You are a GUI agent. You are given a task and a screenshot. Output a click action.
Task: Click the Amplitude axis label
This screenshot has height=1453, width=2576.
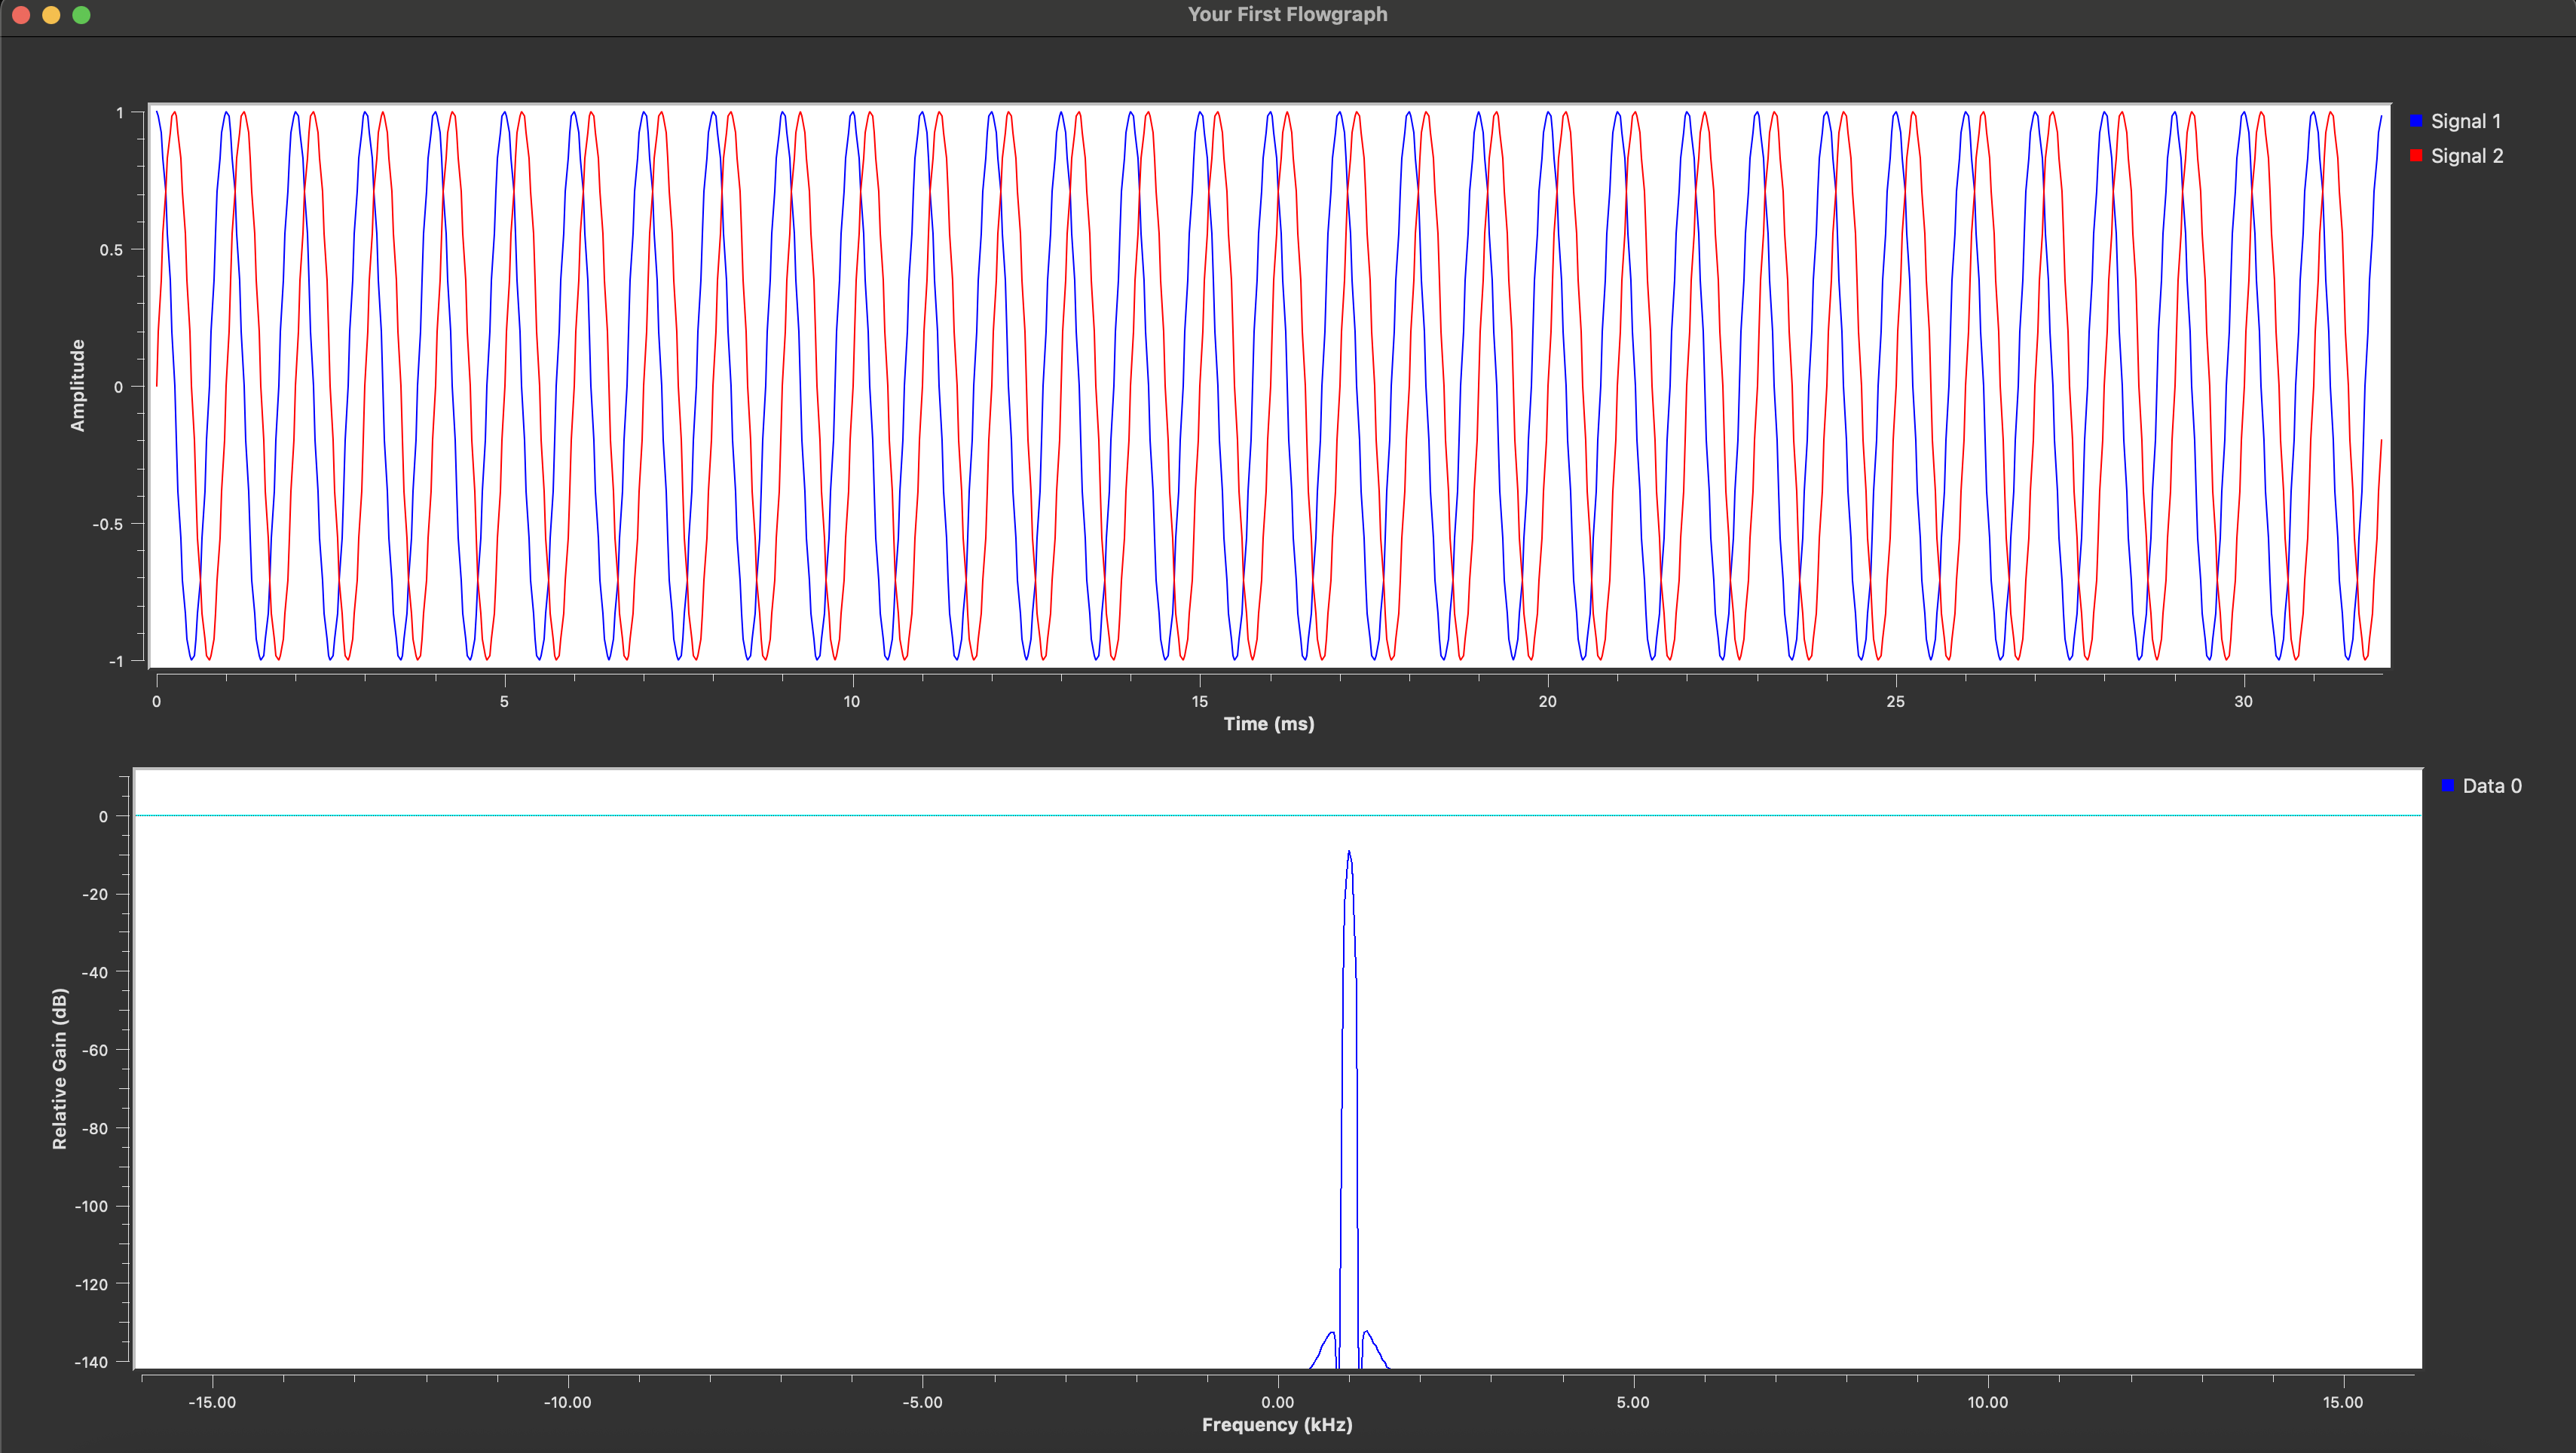point(78,385)
